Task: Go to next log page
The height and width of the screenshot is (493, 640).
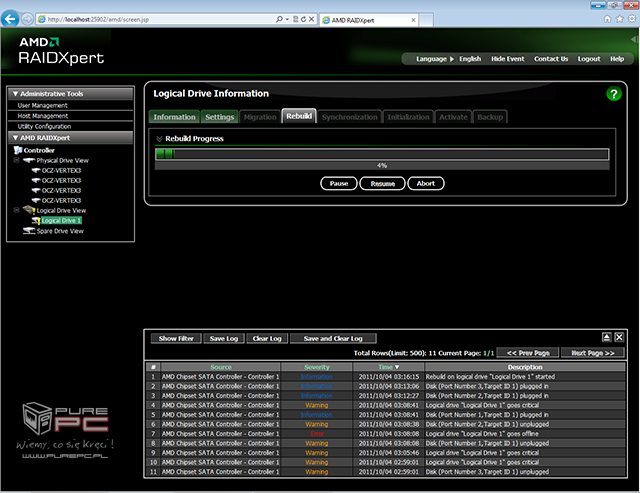Action: pyautogui.click(x=593, y=353)
